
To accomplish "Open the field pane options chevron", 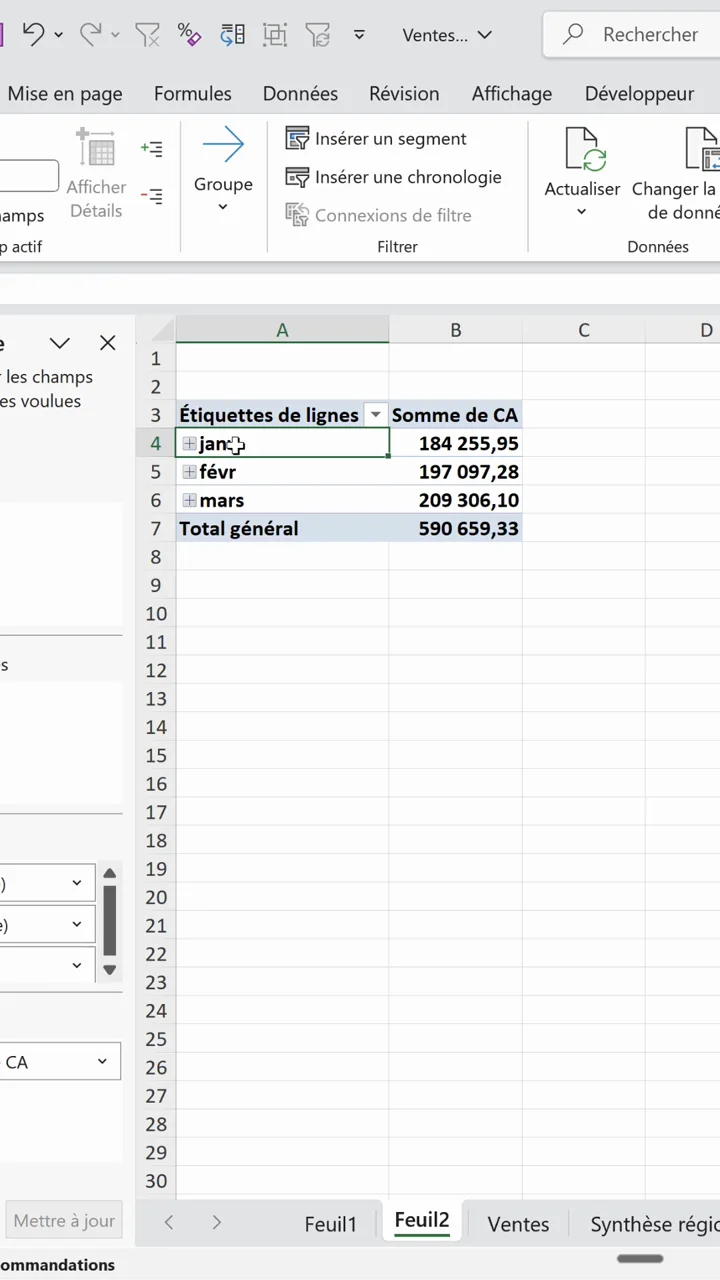I will pyautogui.click(x=60, y=343).
